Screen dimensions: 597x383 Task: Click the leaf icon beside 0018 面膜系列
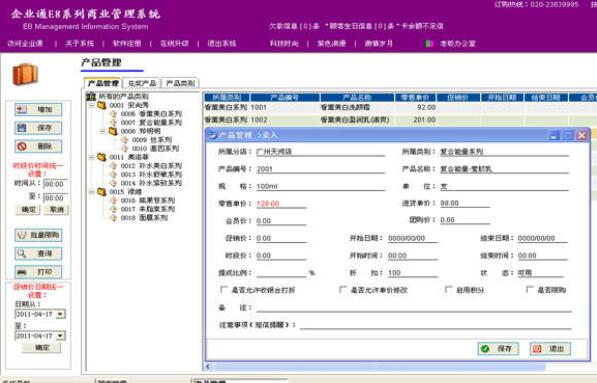(113, 218)
